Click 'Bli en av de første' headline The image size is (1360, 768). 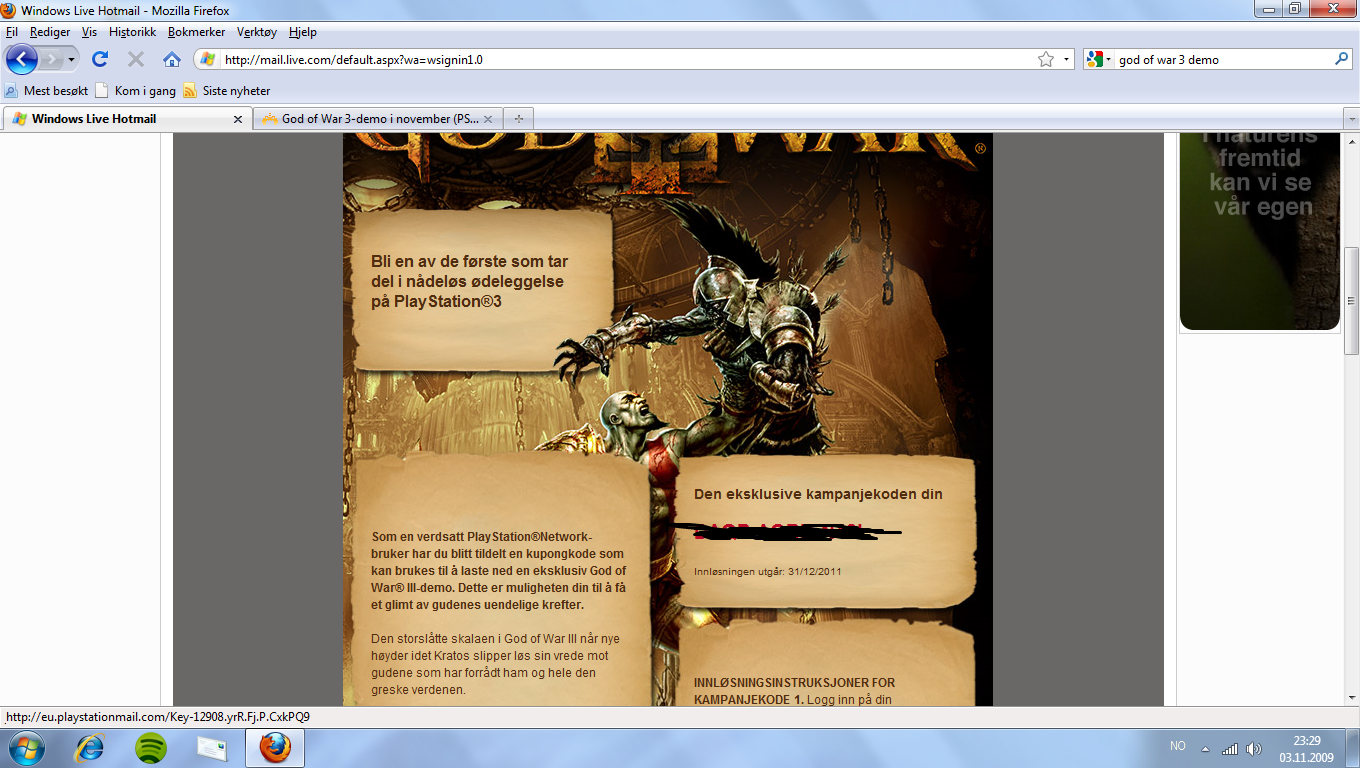point(468,281)
